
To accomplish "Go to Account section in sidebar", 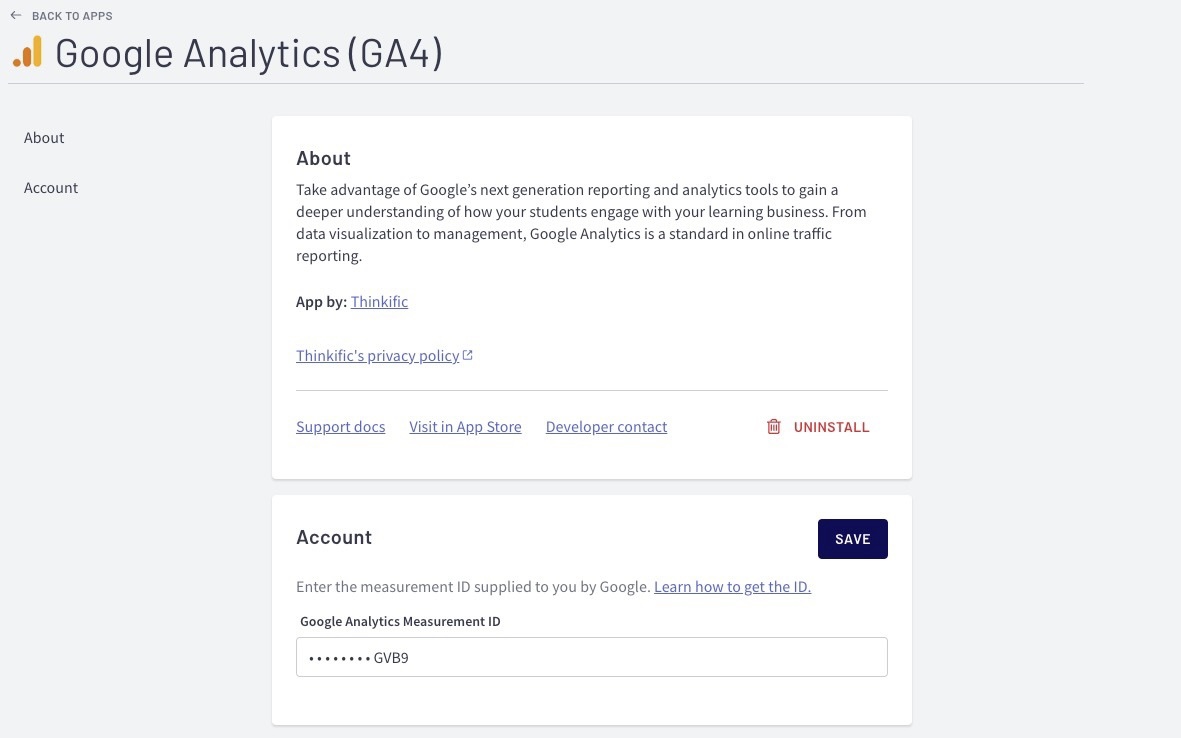I will [x=51, y=188].
